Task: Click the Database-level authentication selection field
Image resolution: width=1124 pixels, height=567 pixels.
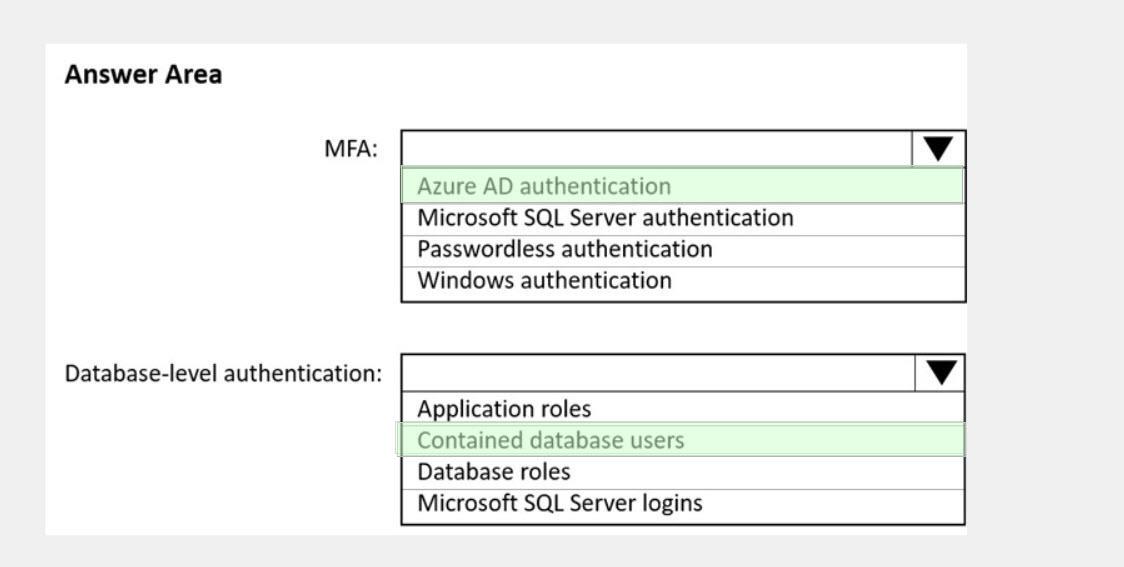Action: tap(658, 373)
